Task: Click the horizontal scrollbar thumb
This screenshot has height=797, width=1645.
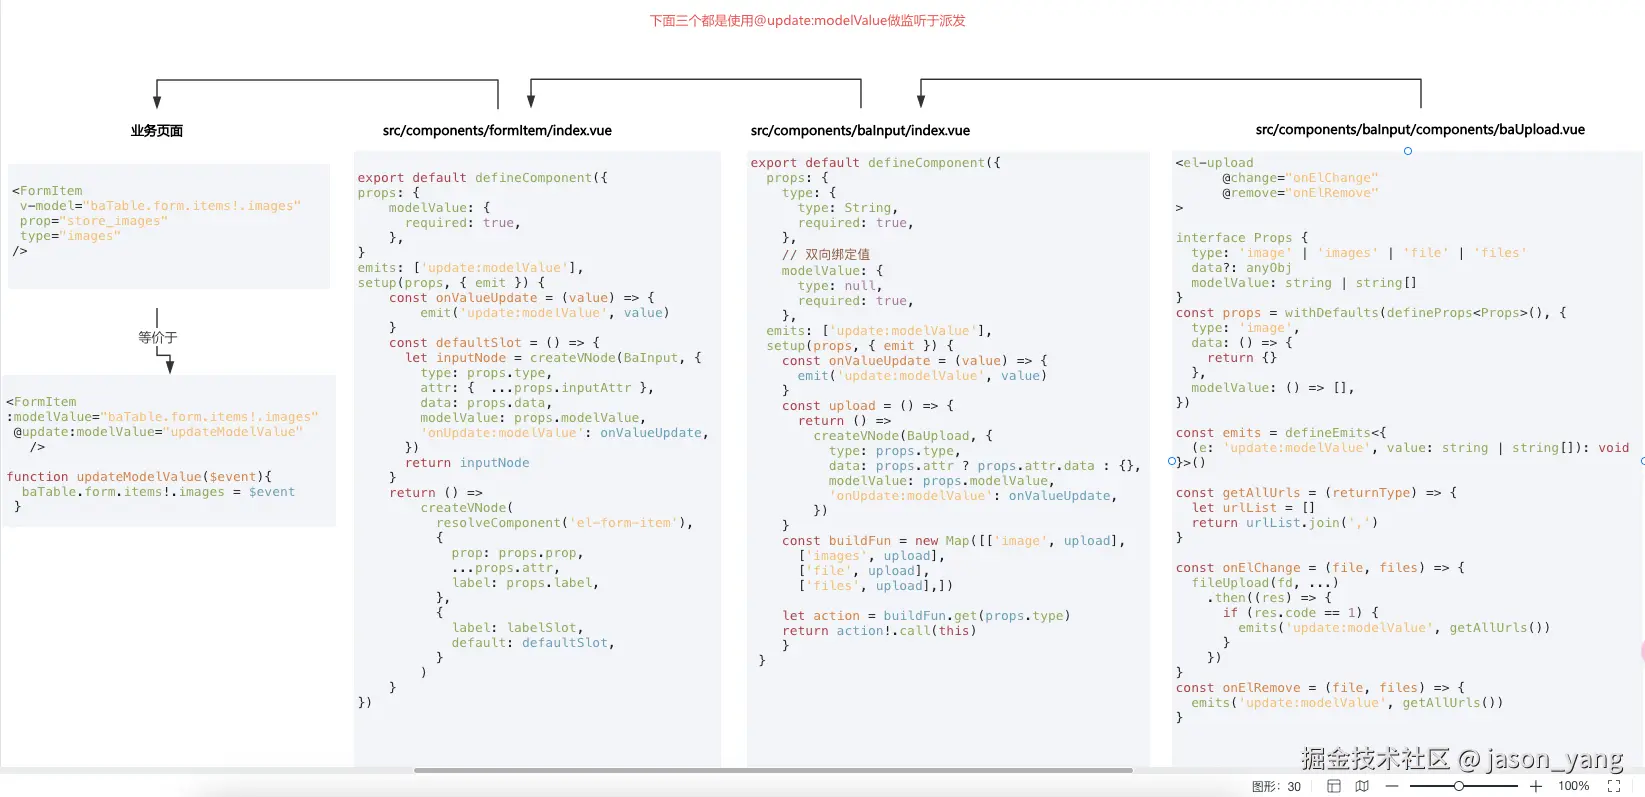Action: click(x=773, y=770)
